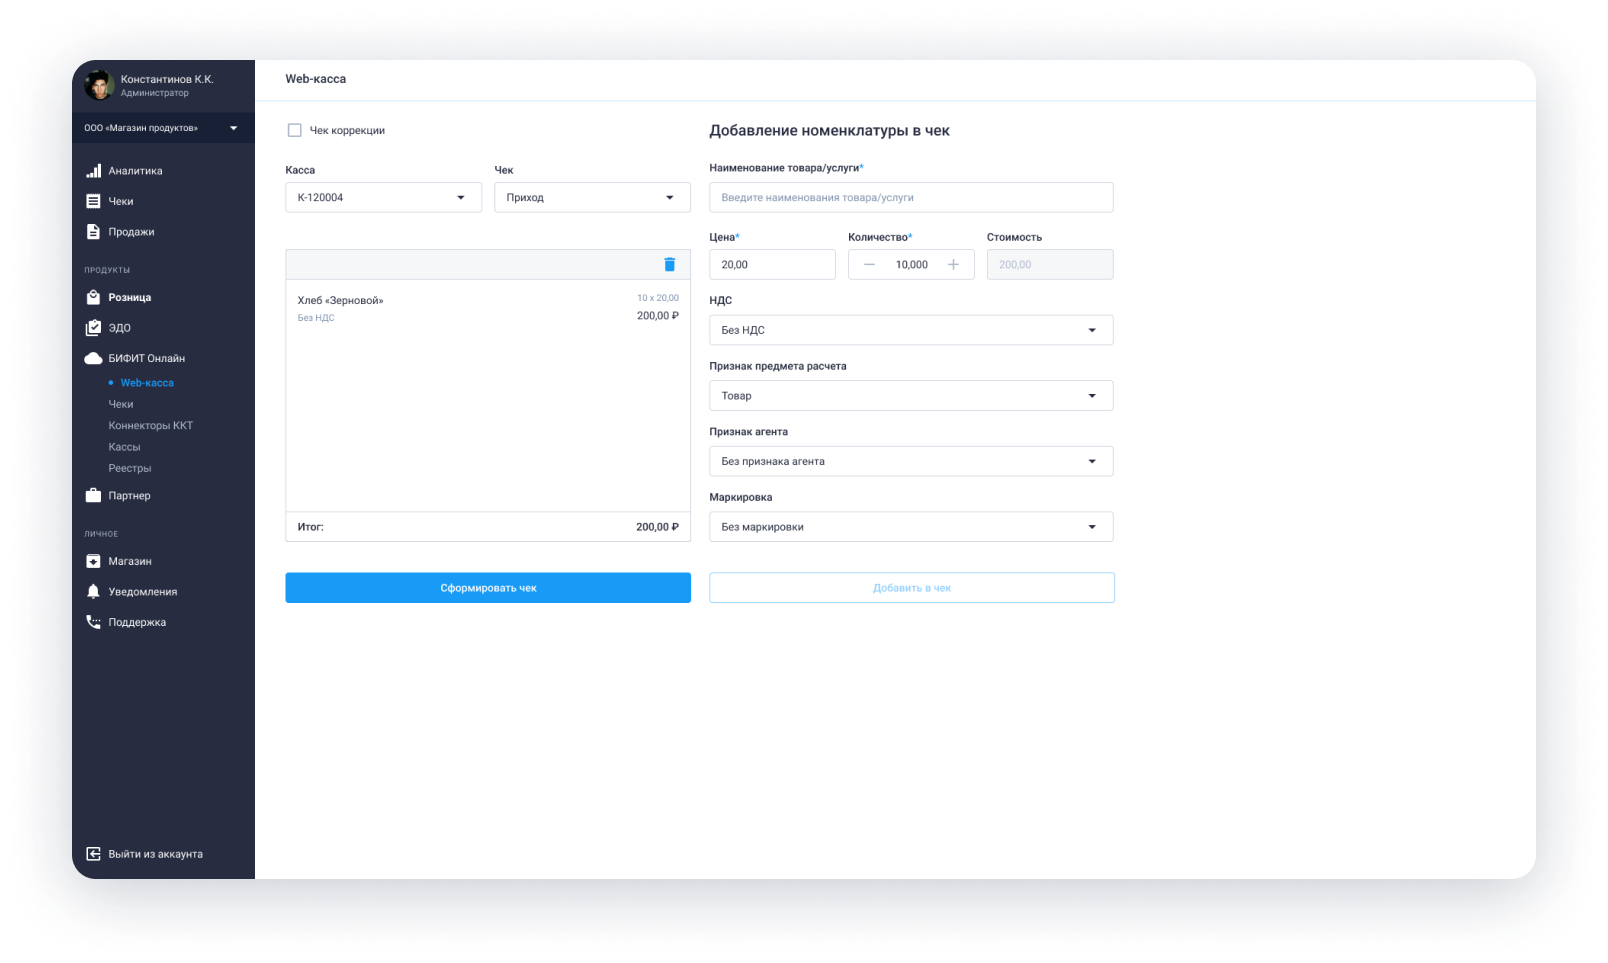Image resolution: width=1608 pixels, height=963 pixels.
Task: Open the Касса K-120004 dropdown
Action: (x=383, y=197)
